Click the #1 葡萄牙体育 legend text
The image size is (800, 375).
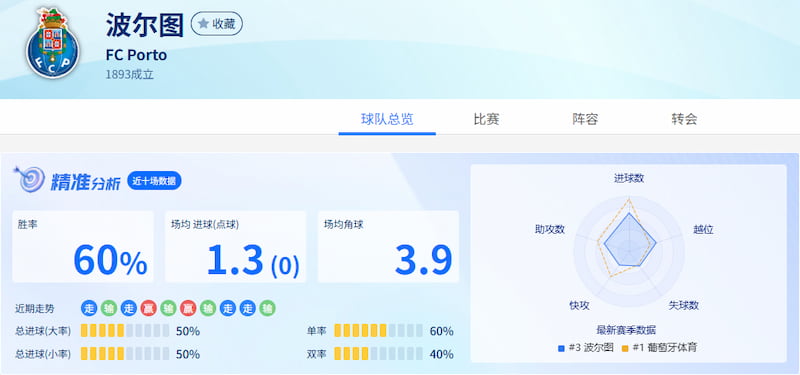coord(664,348)
